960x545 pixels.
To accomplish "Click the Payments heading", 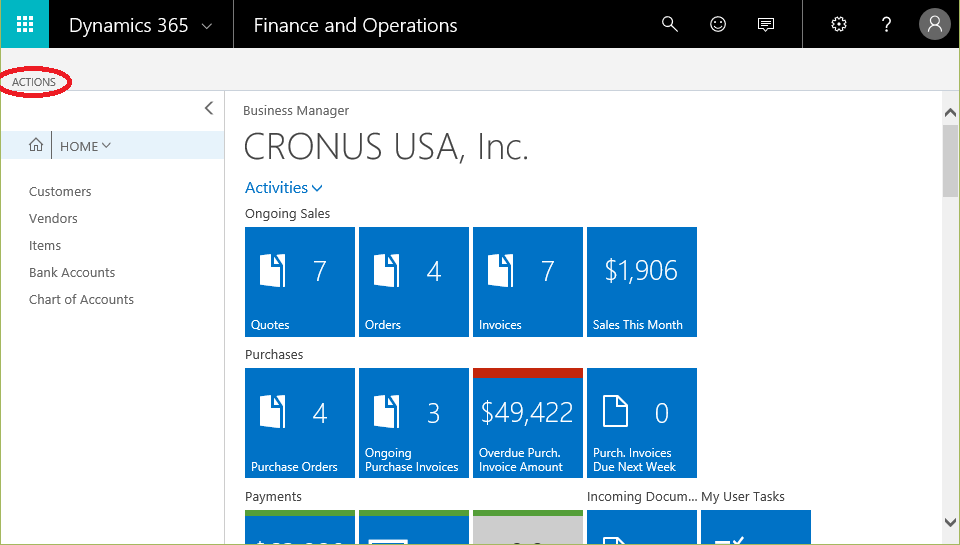I will click(x=273, y=497).
